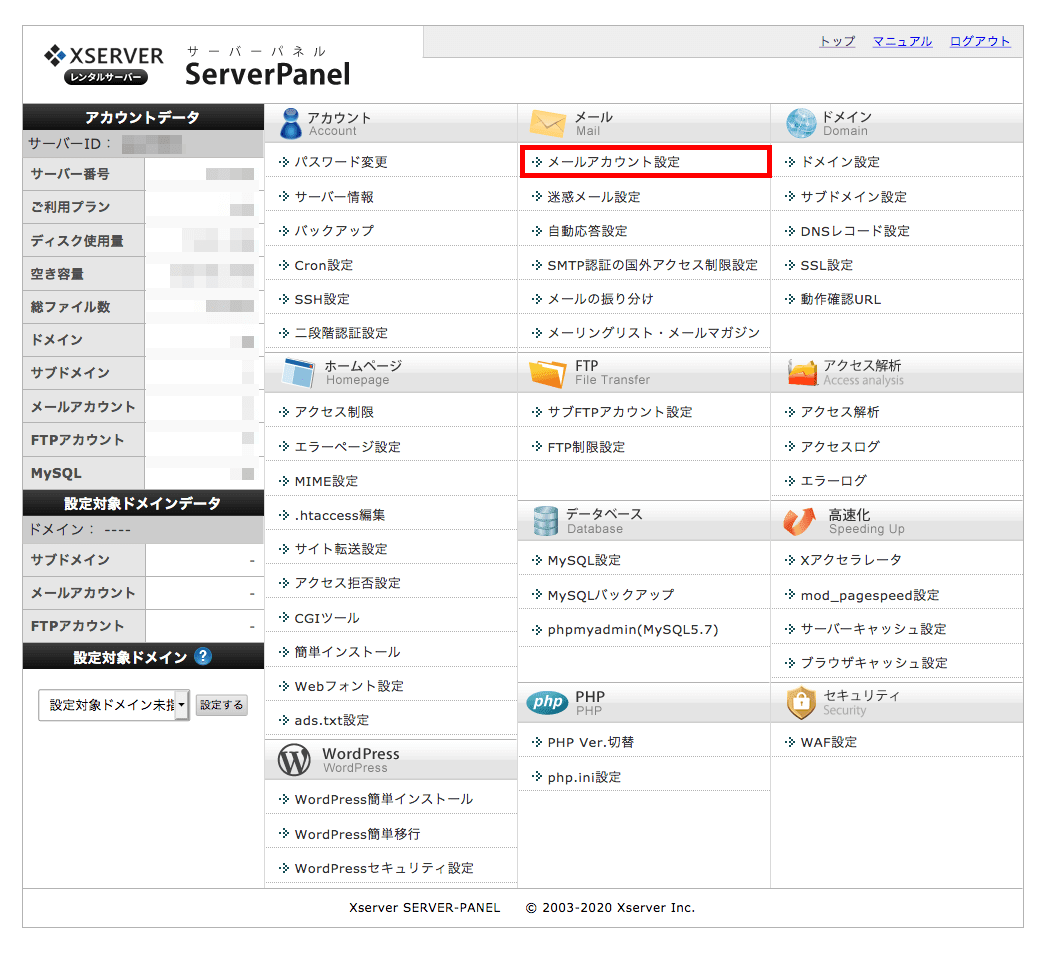Open WordPress簡単インストール
This screenshot has height=958, width=1043.
[384, 799]
